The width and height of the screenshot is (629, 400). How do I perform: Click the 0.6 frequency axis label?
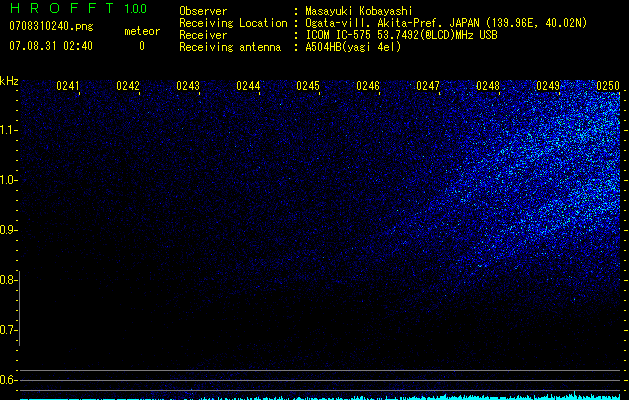8,380
